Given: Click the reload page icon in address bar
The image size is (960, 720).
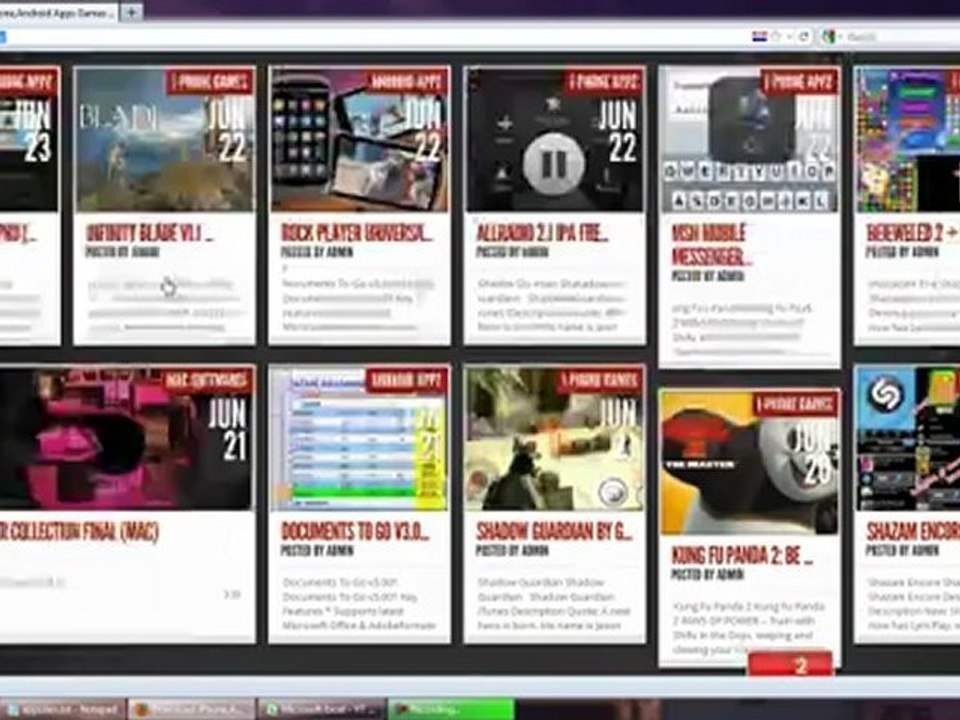Looking at the screenshot, I should click(804, 37).
